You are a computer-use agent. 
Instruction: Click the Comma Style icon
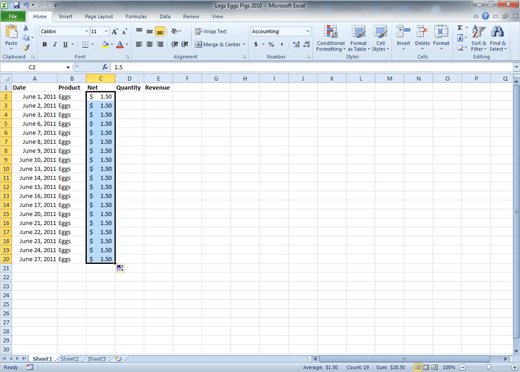click(x=282, y=44)
